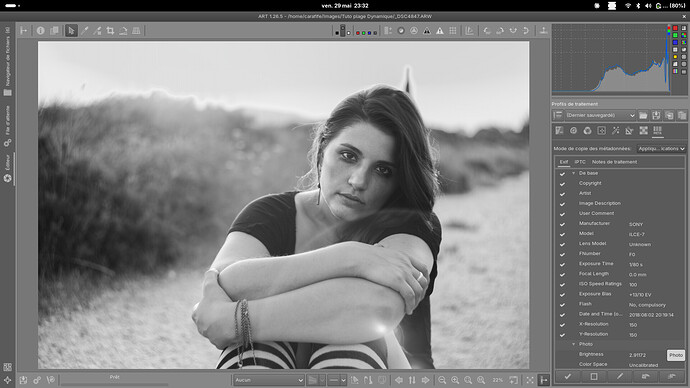The height and width of the screenshot is (388, 690).
Task: Uncheck the Manufacturer exif row
Action: (x=562, y=224)
